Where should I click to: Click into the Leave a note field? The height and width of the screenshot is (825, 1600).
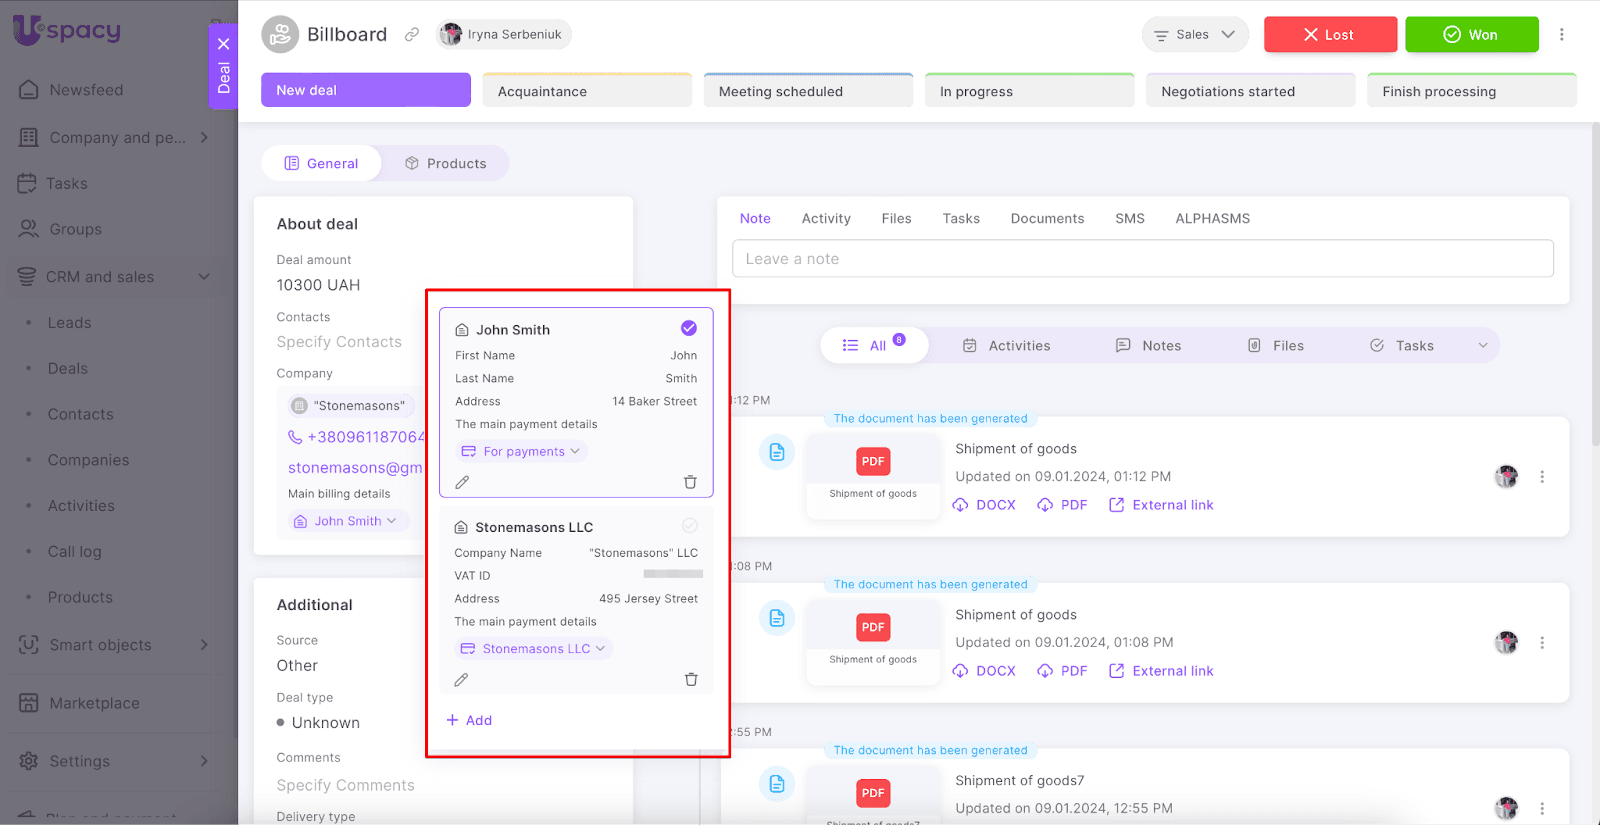pos(1142,259)
